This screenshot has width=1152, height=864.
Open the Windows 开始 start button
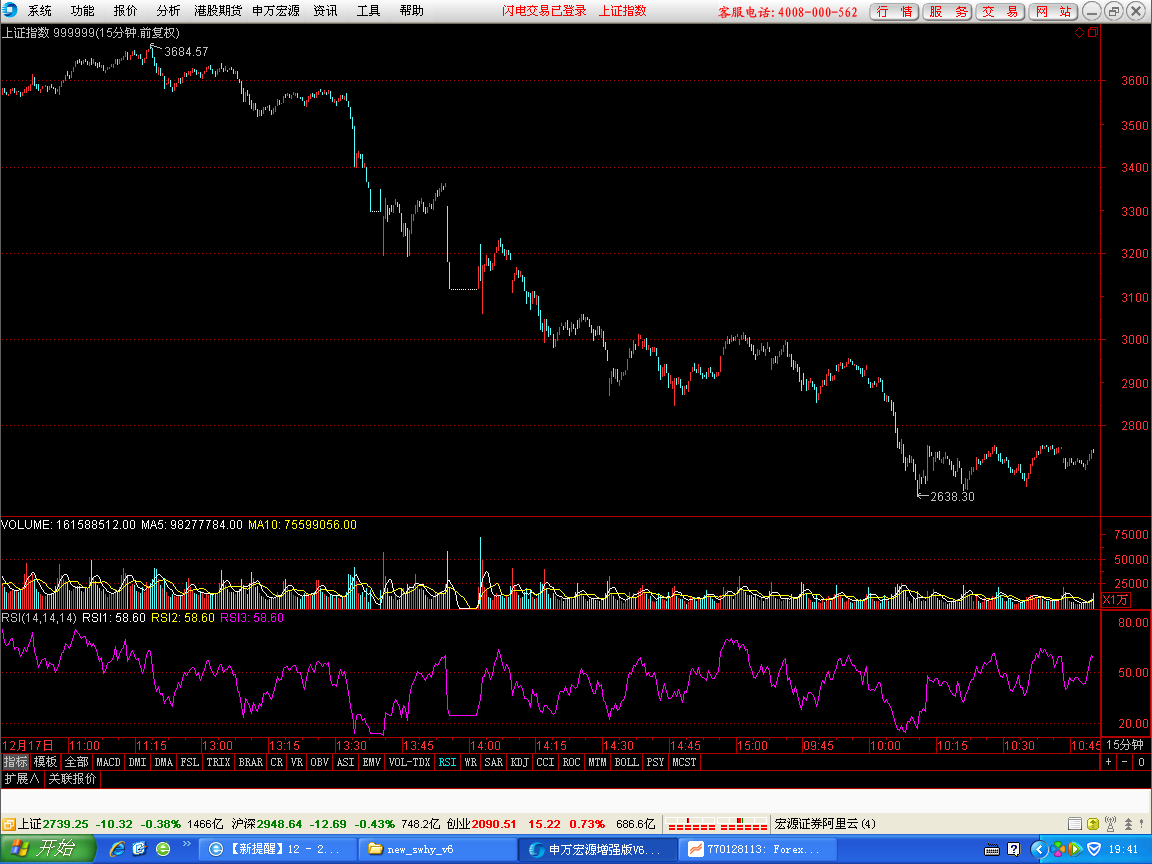tap(47, 849)
